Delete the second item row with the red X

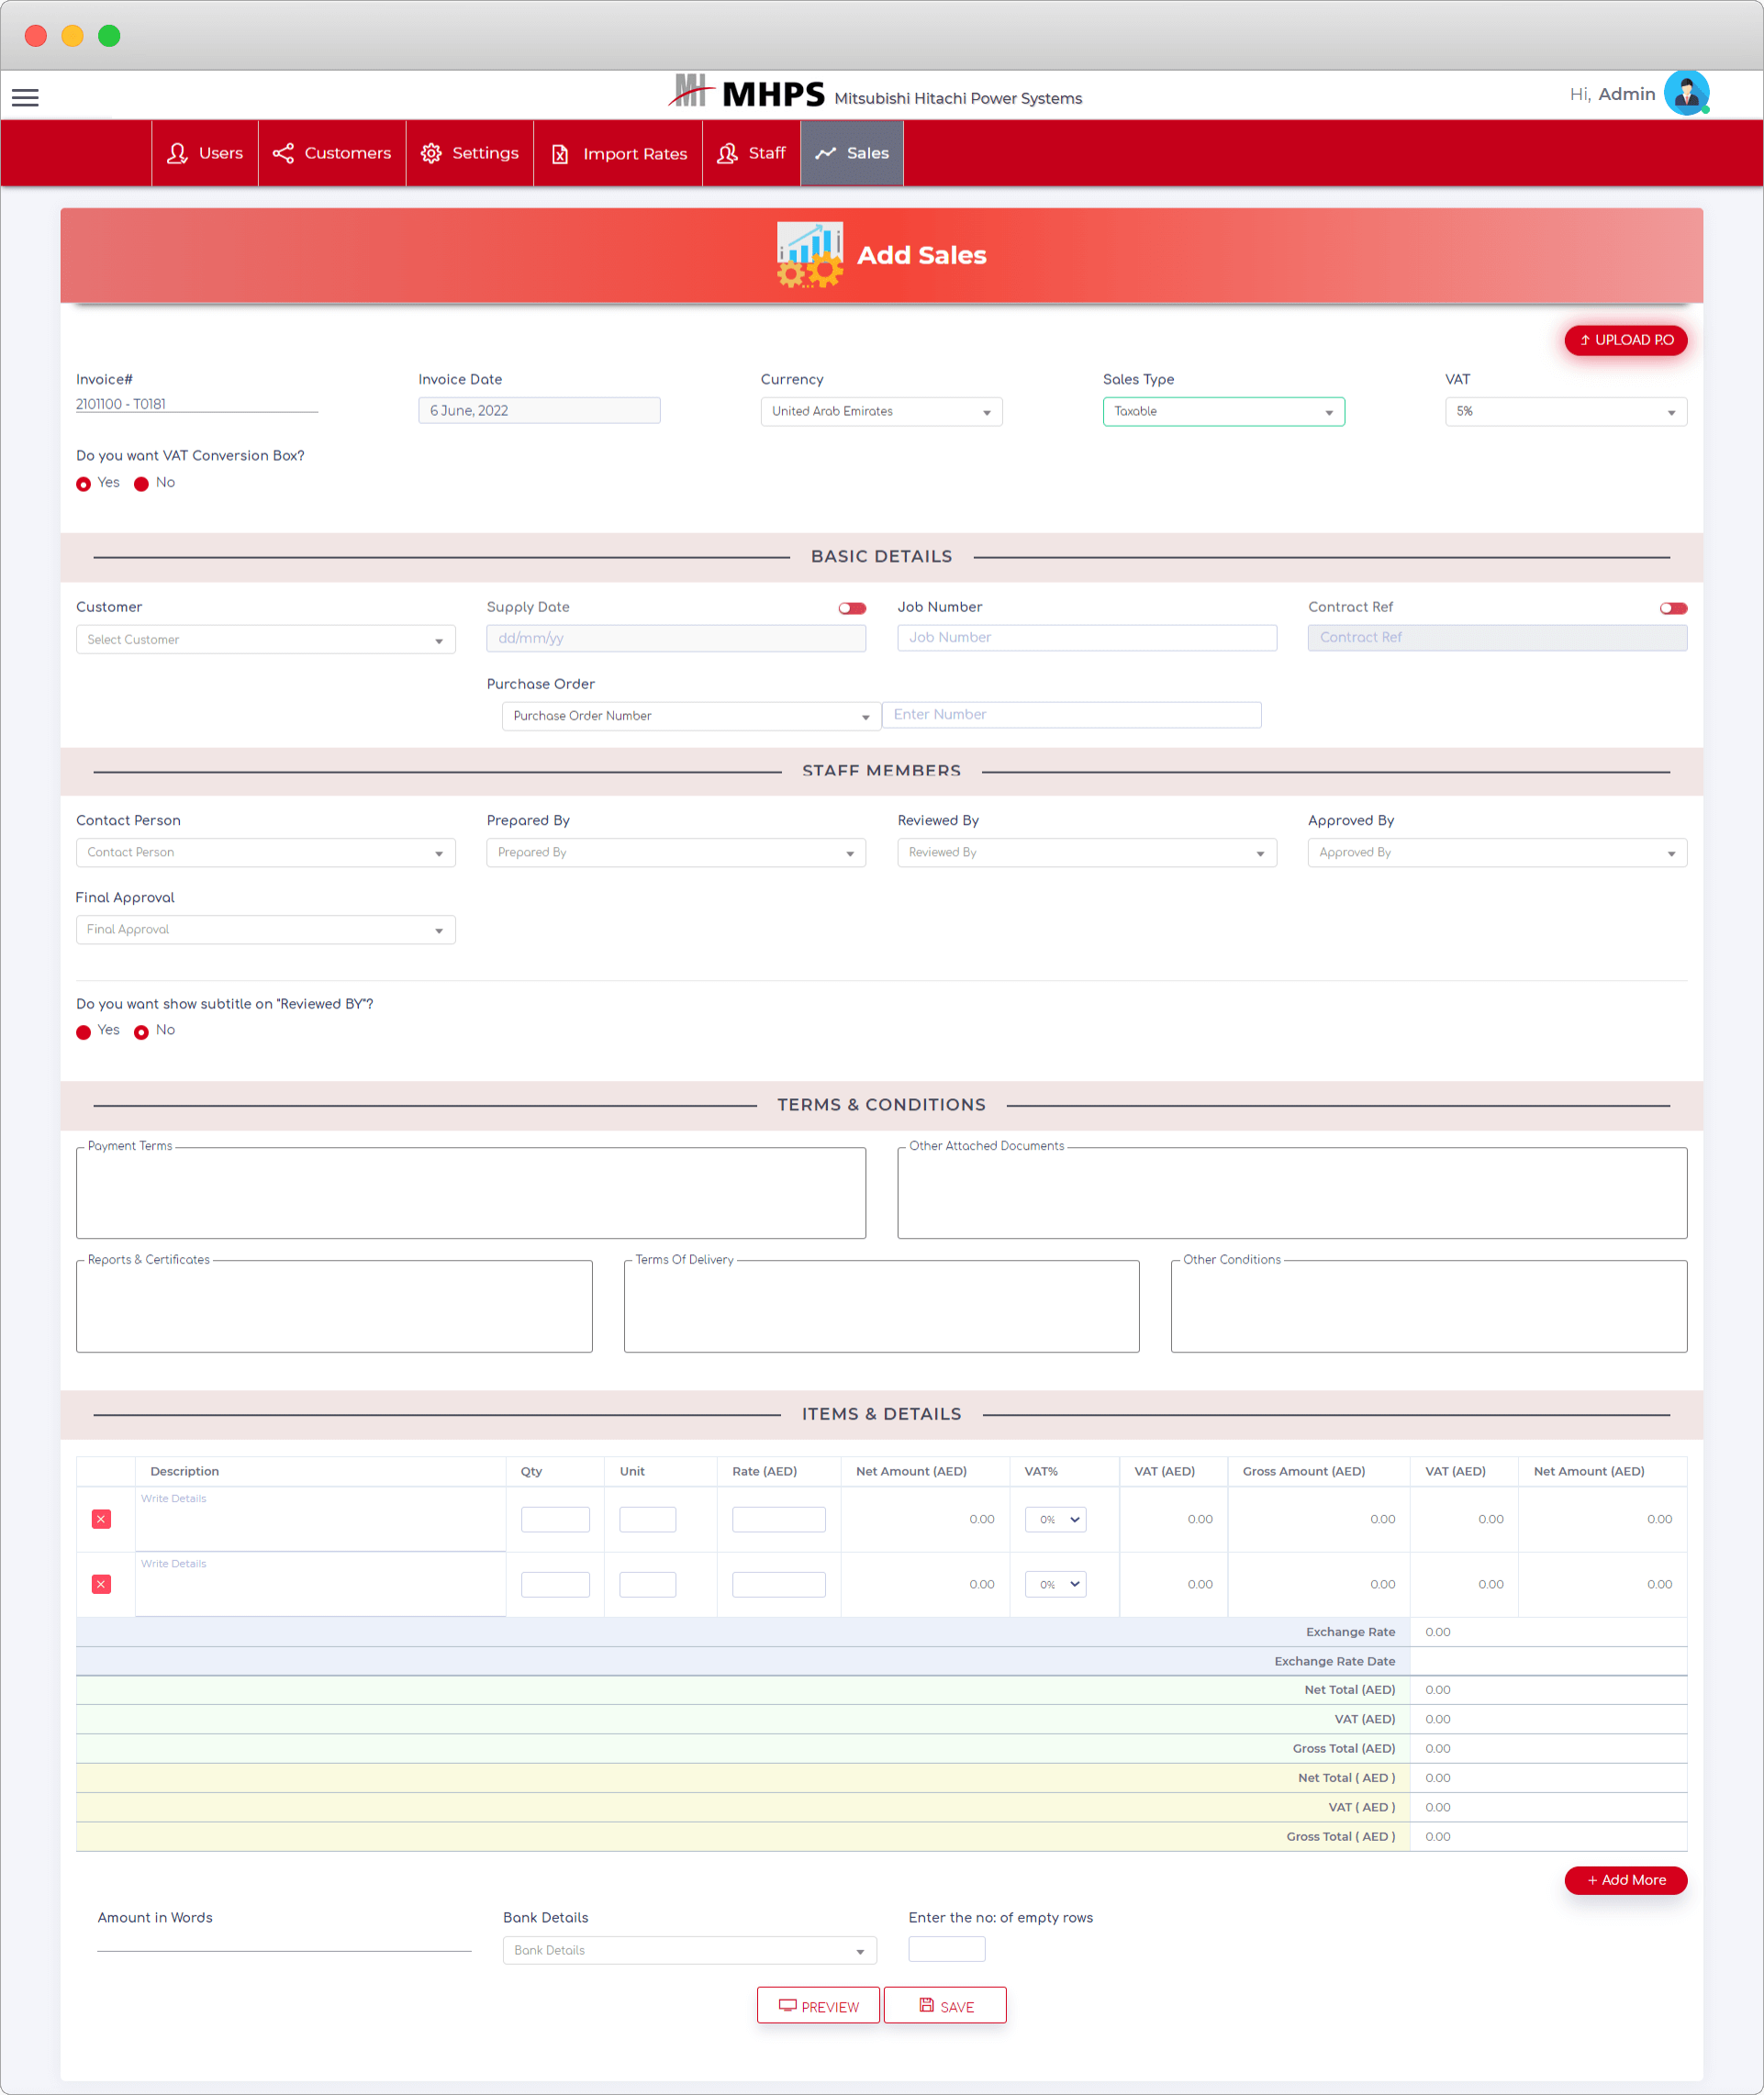101,1584
